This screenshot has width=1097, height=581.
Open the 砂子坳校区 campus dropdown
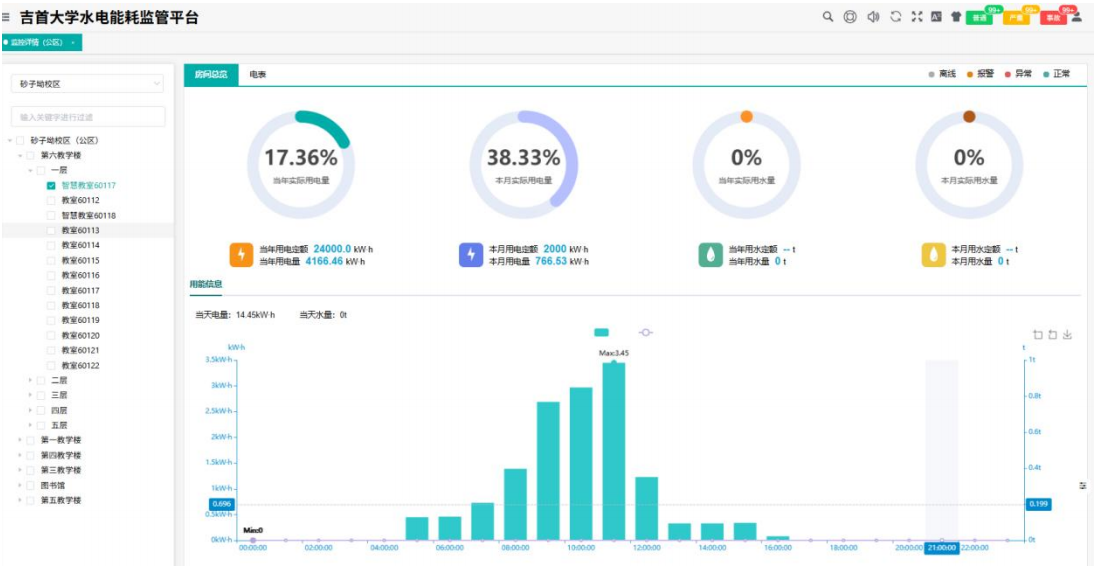click(x=87, y=84)
